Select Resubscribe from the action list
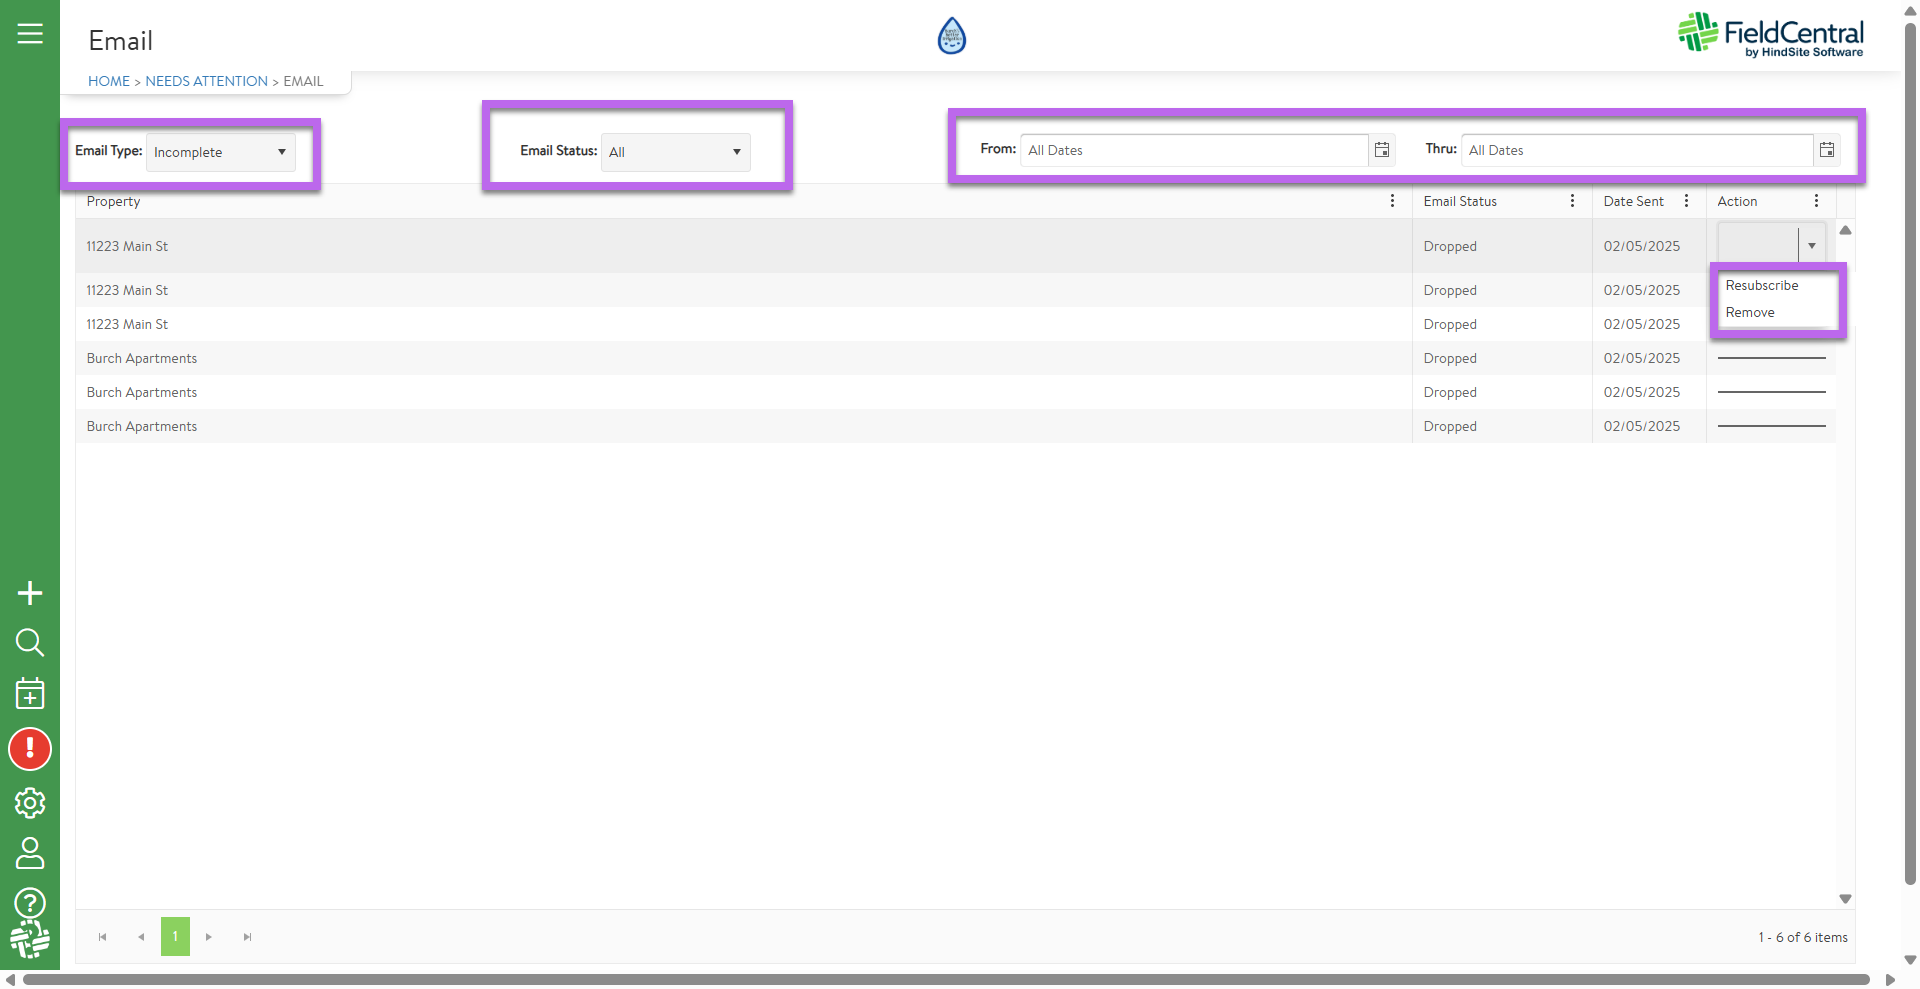Screen dimensions: 1920x989 [1762, 286]
